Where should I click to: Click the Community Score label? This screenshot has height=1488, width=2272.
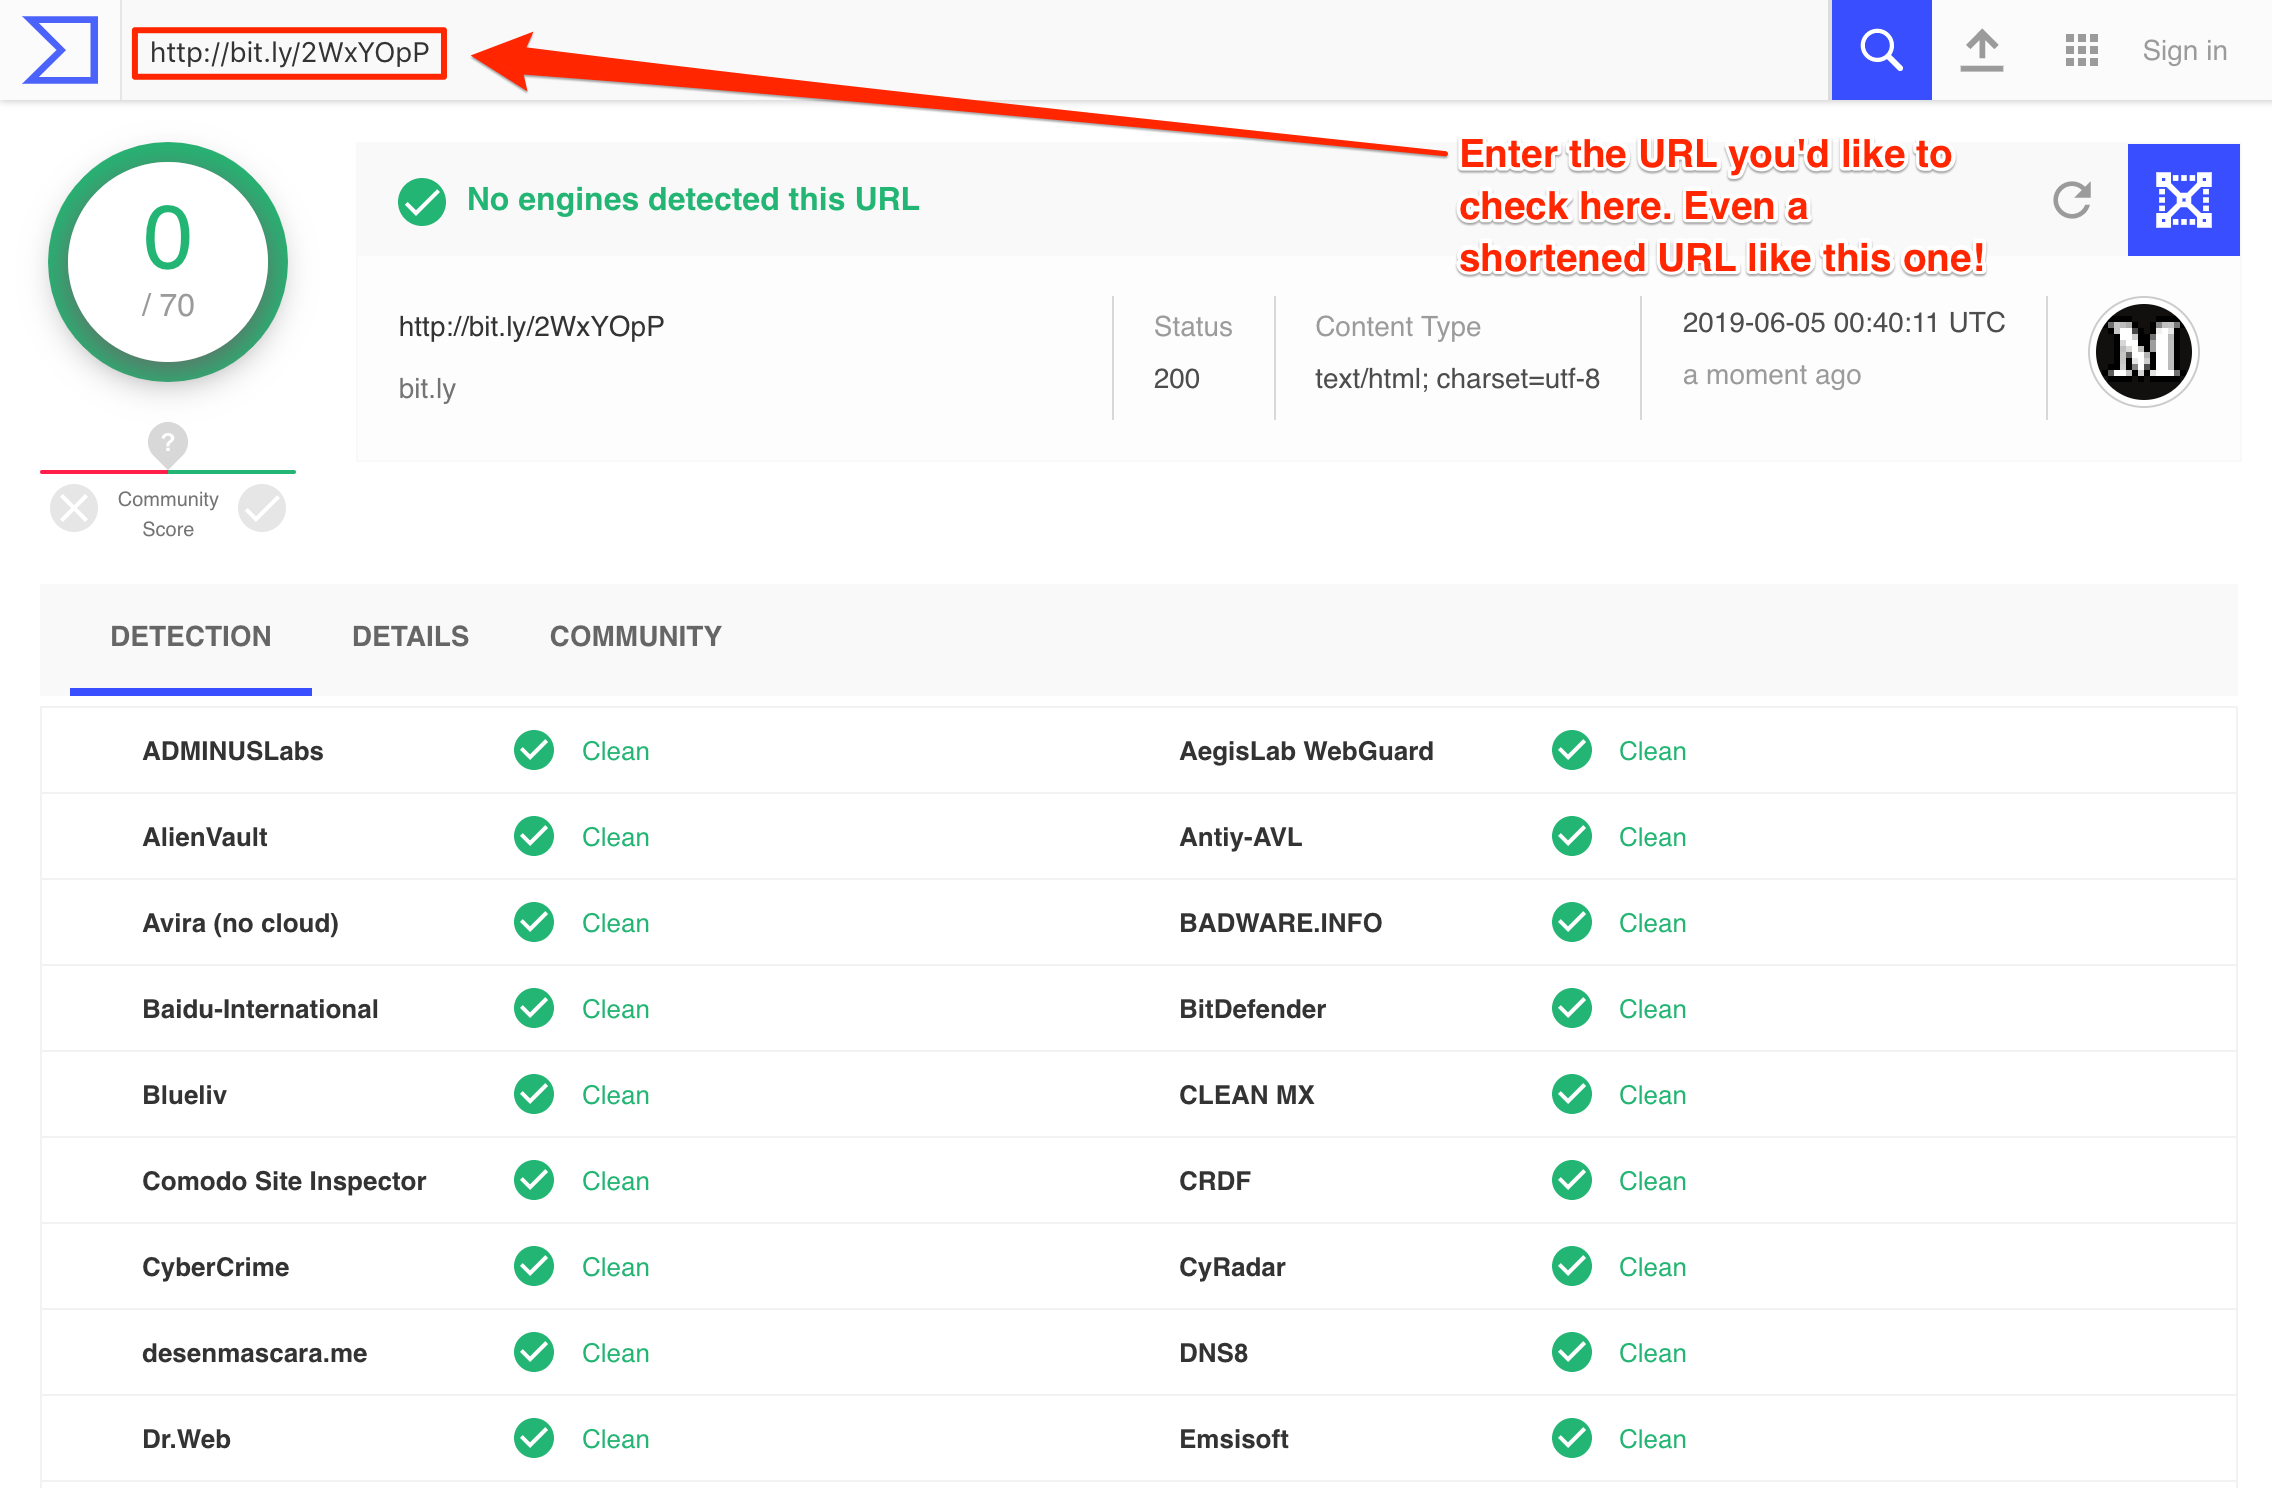[168, 513]
